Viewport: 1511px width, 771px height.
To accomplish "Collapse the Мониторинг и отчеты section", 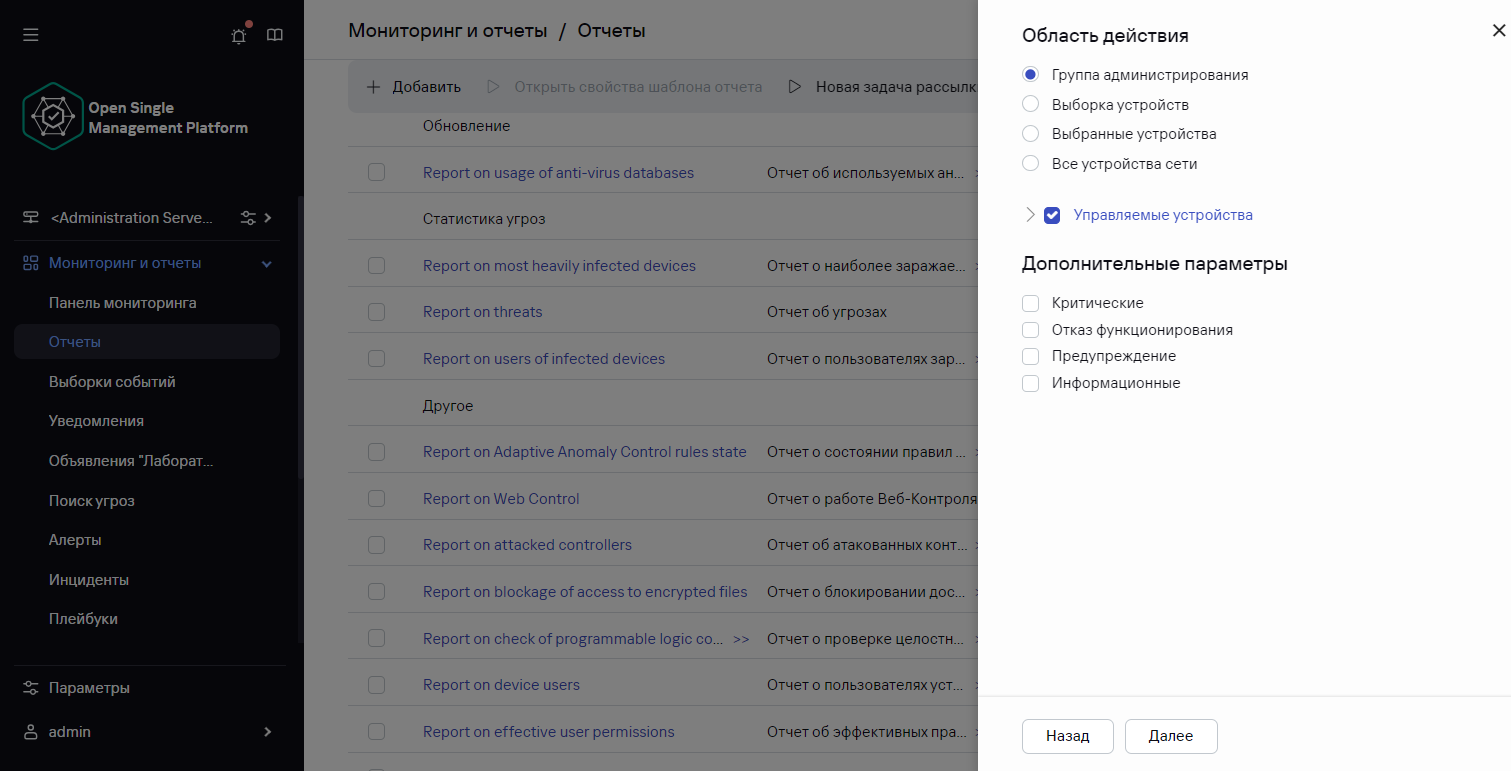I will [266, 264].
